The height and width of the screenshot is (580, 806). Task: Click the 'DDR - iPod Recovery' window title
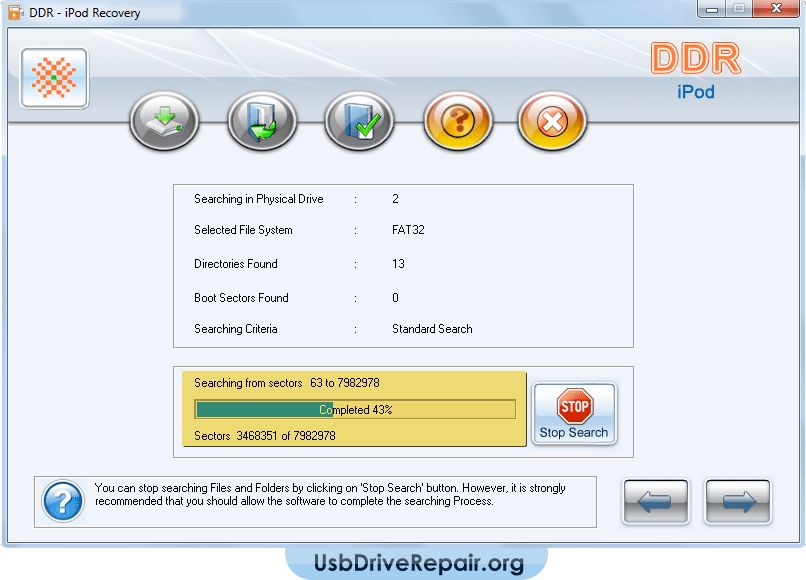[85, 13]
